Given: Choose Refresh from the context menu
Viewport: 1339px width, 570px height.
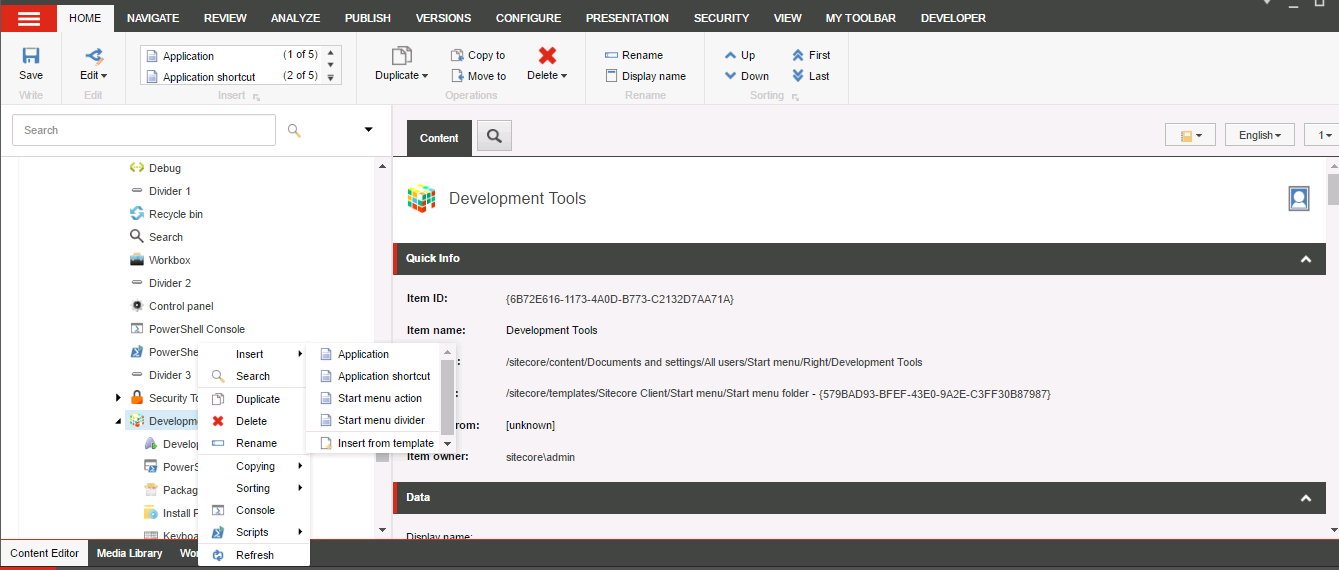Looking at the screenshot, I should pos(253,555).
